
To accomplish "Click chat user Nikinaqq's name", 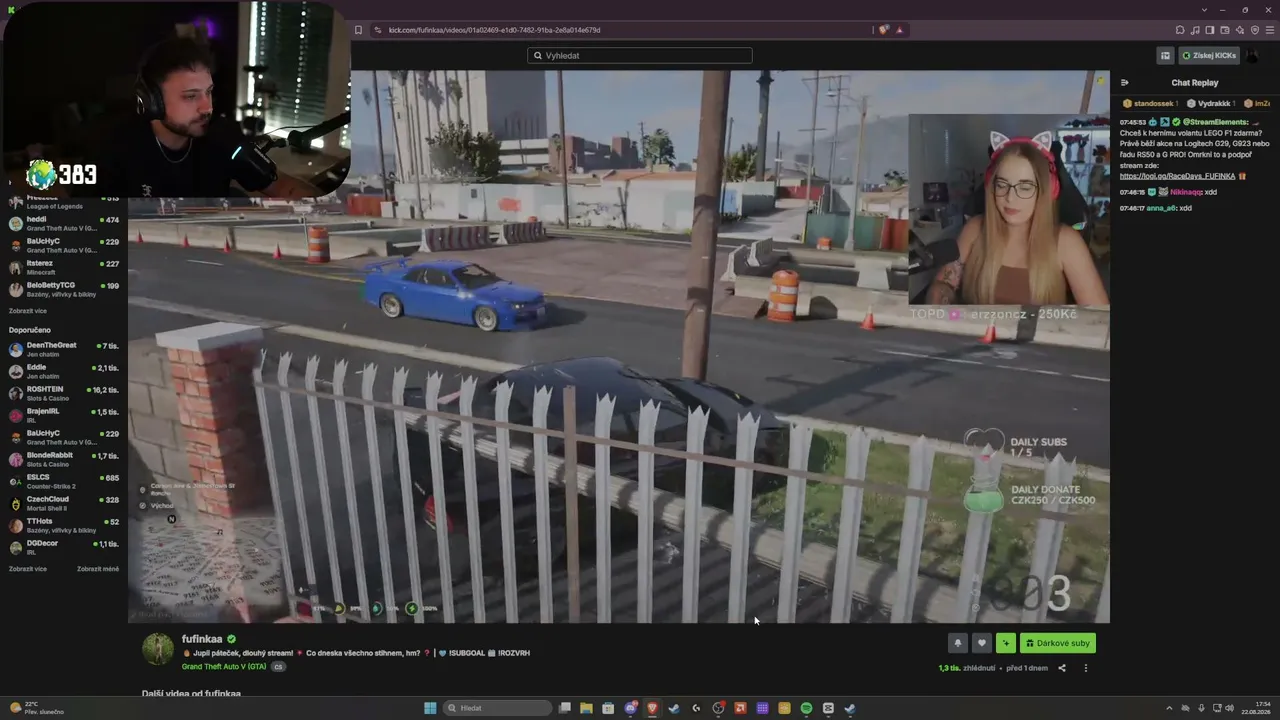I will coord(1186,192).
